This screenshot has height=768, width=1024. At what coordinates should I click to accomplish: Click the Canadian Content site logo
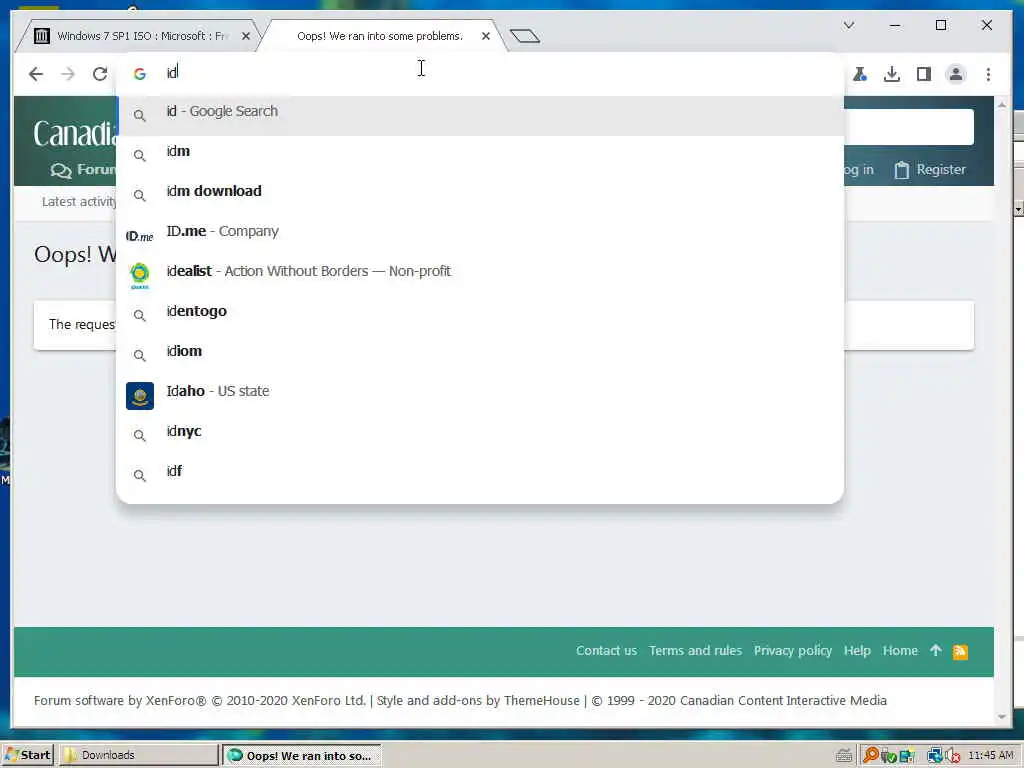pos(75,134)
